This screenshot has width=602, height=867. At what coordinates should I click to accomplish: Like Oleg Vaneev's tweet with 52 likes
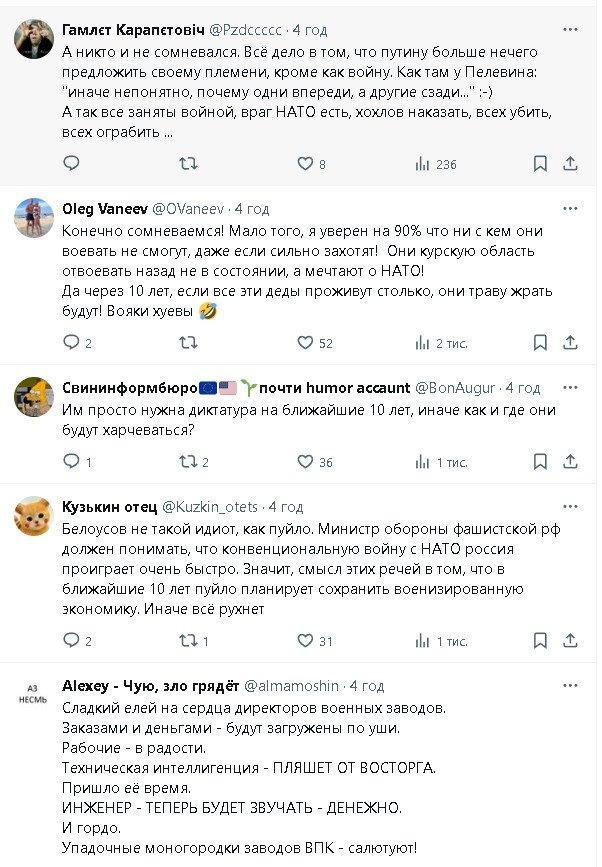tap(306, 343)
